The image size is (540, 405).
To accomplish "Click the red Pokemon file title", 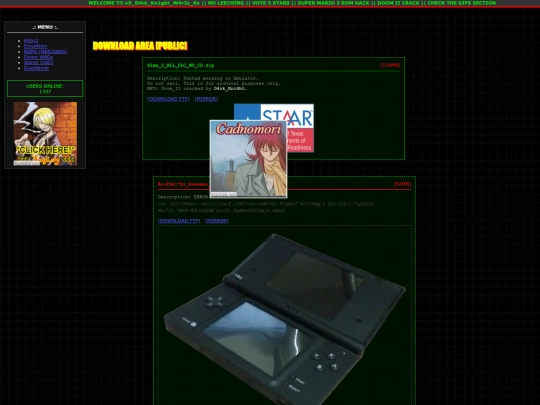I will pos(183,184).
